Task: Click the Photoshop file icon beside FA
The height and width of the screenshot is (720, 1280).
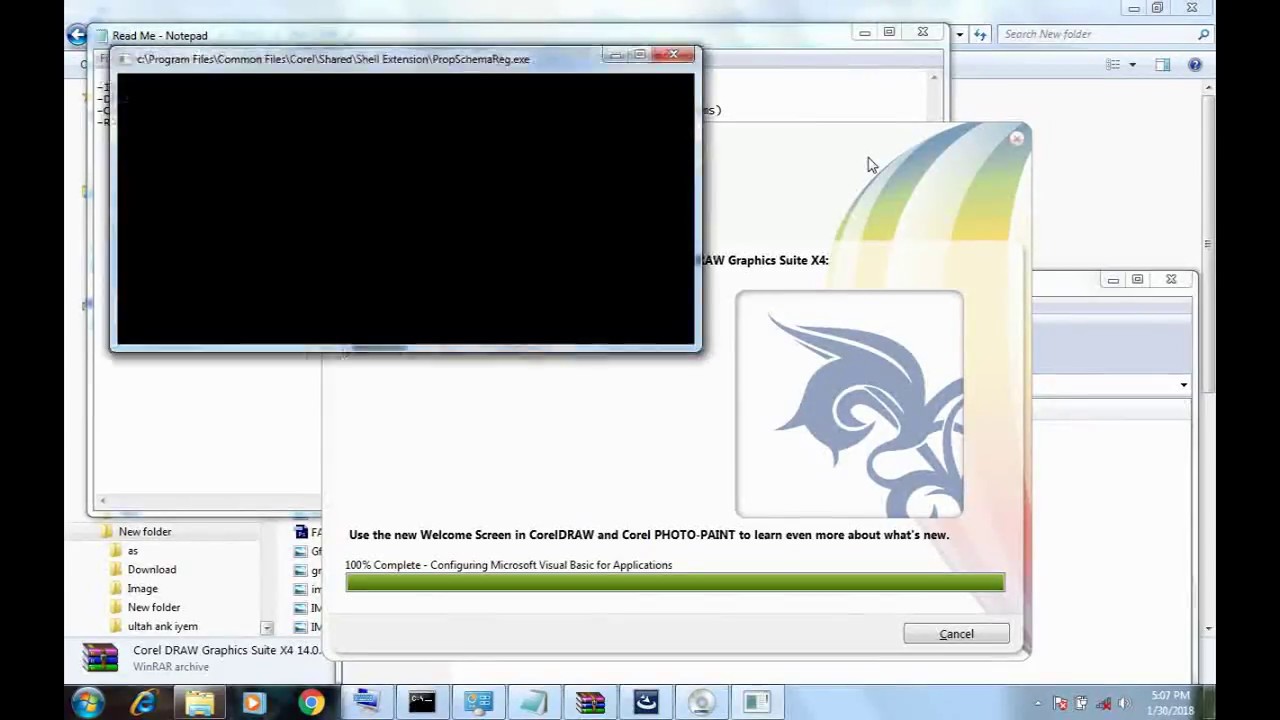Action: pos(301,532)
